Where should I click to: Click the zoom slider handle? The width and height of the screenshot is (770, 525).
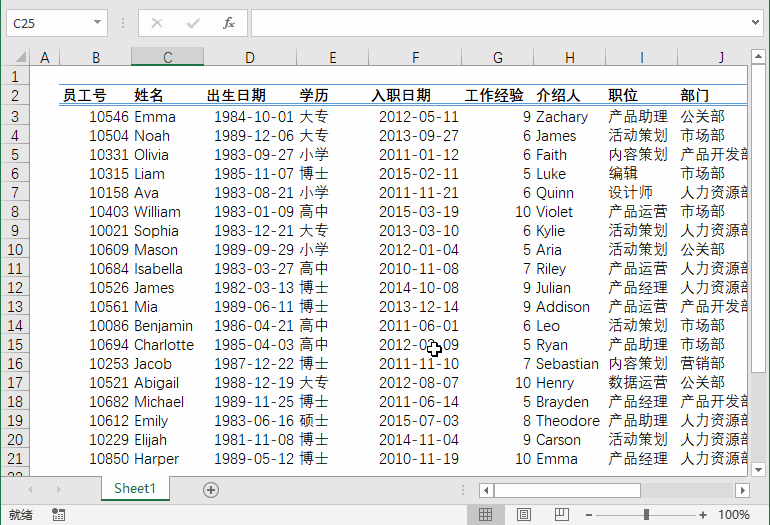[x=649, y=514]
